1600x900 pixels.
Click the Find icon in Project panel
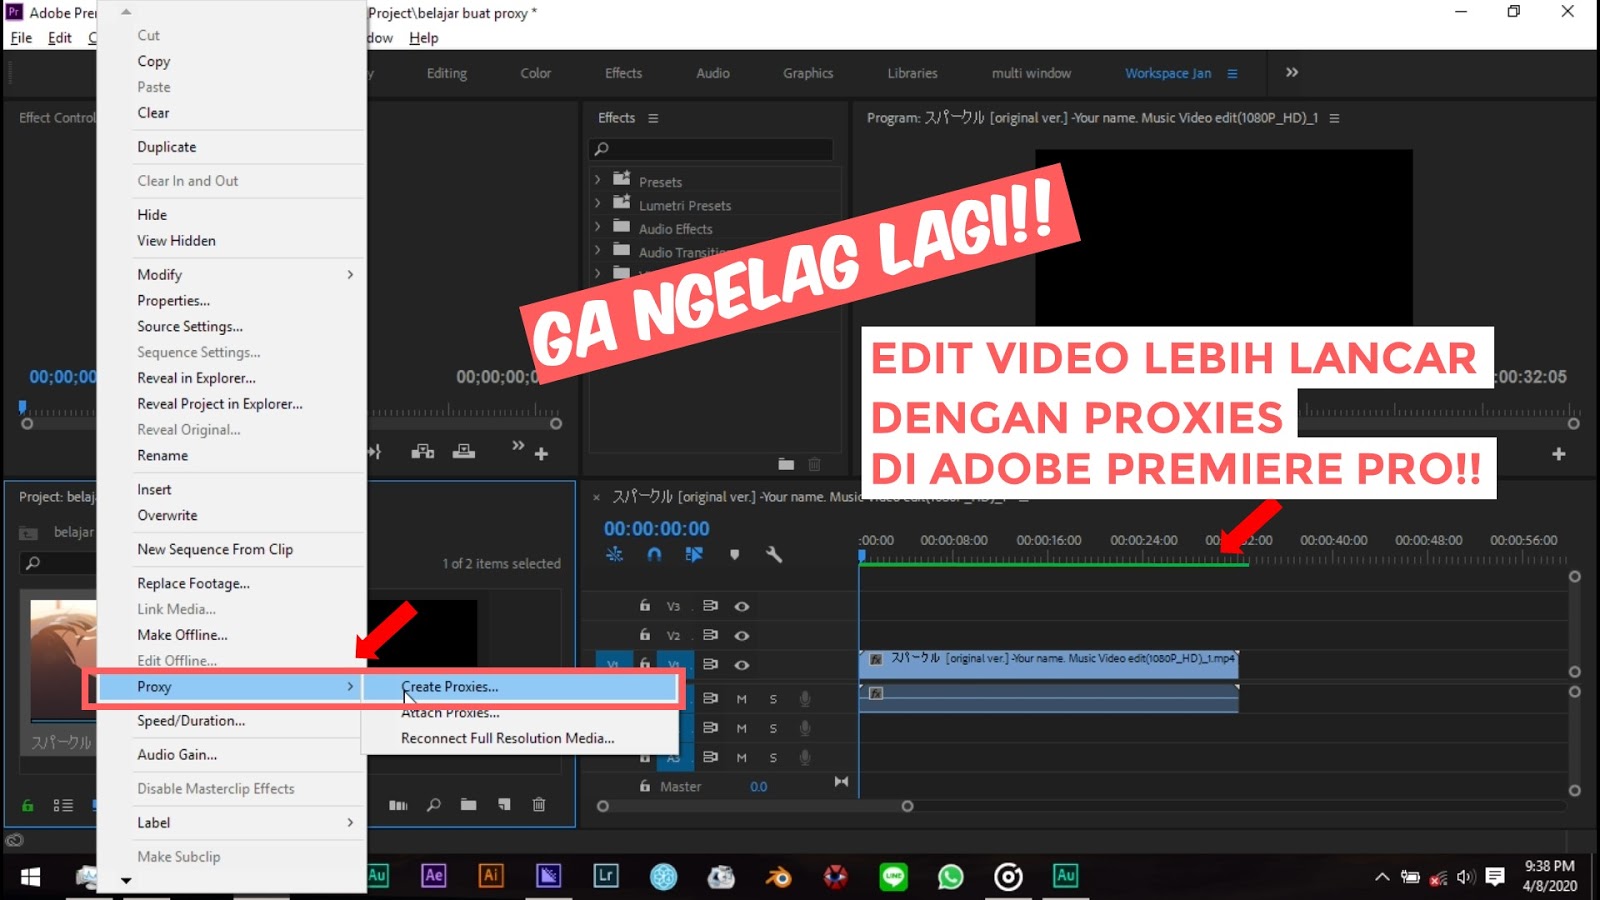(434, 805)
